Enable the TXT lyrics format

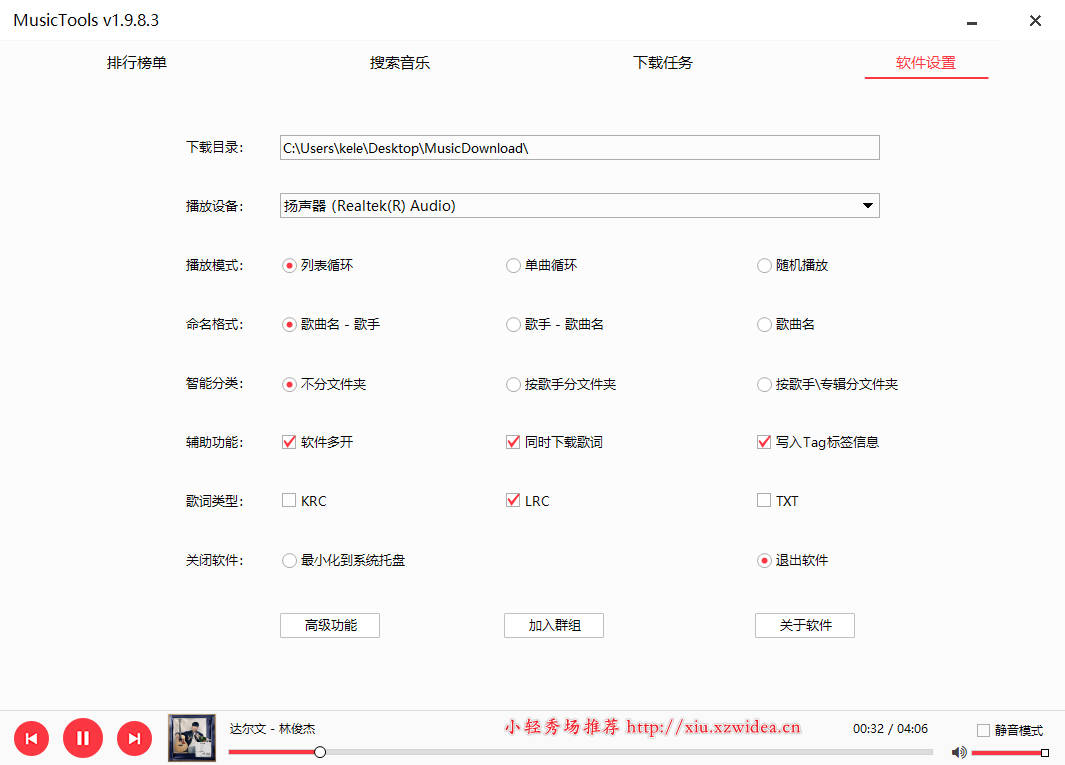pos(764,500)
